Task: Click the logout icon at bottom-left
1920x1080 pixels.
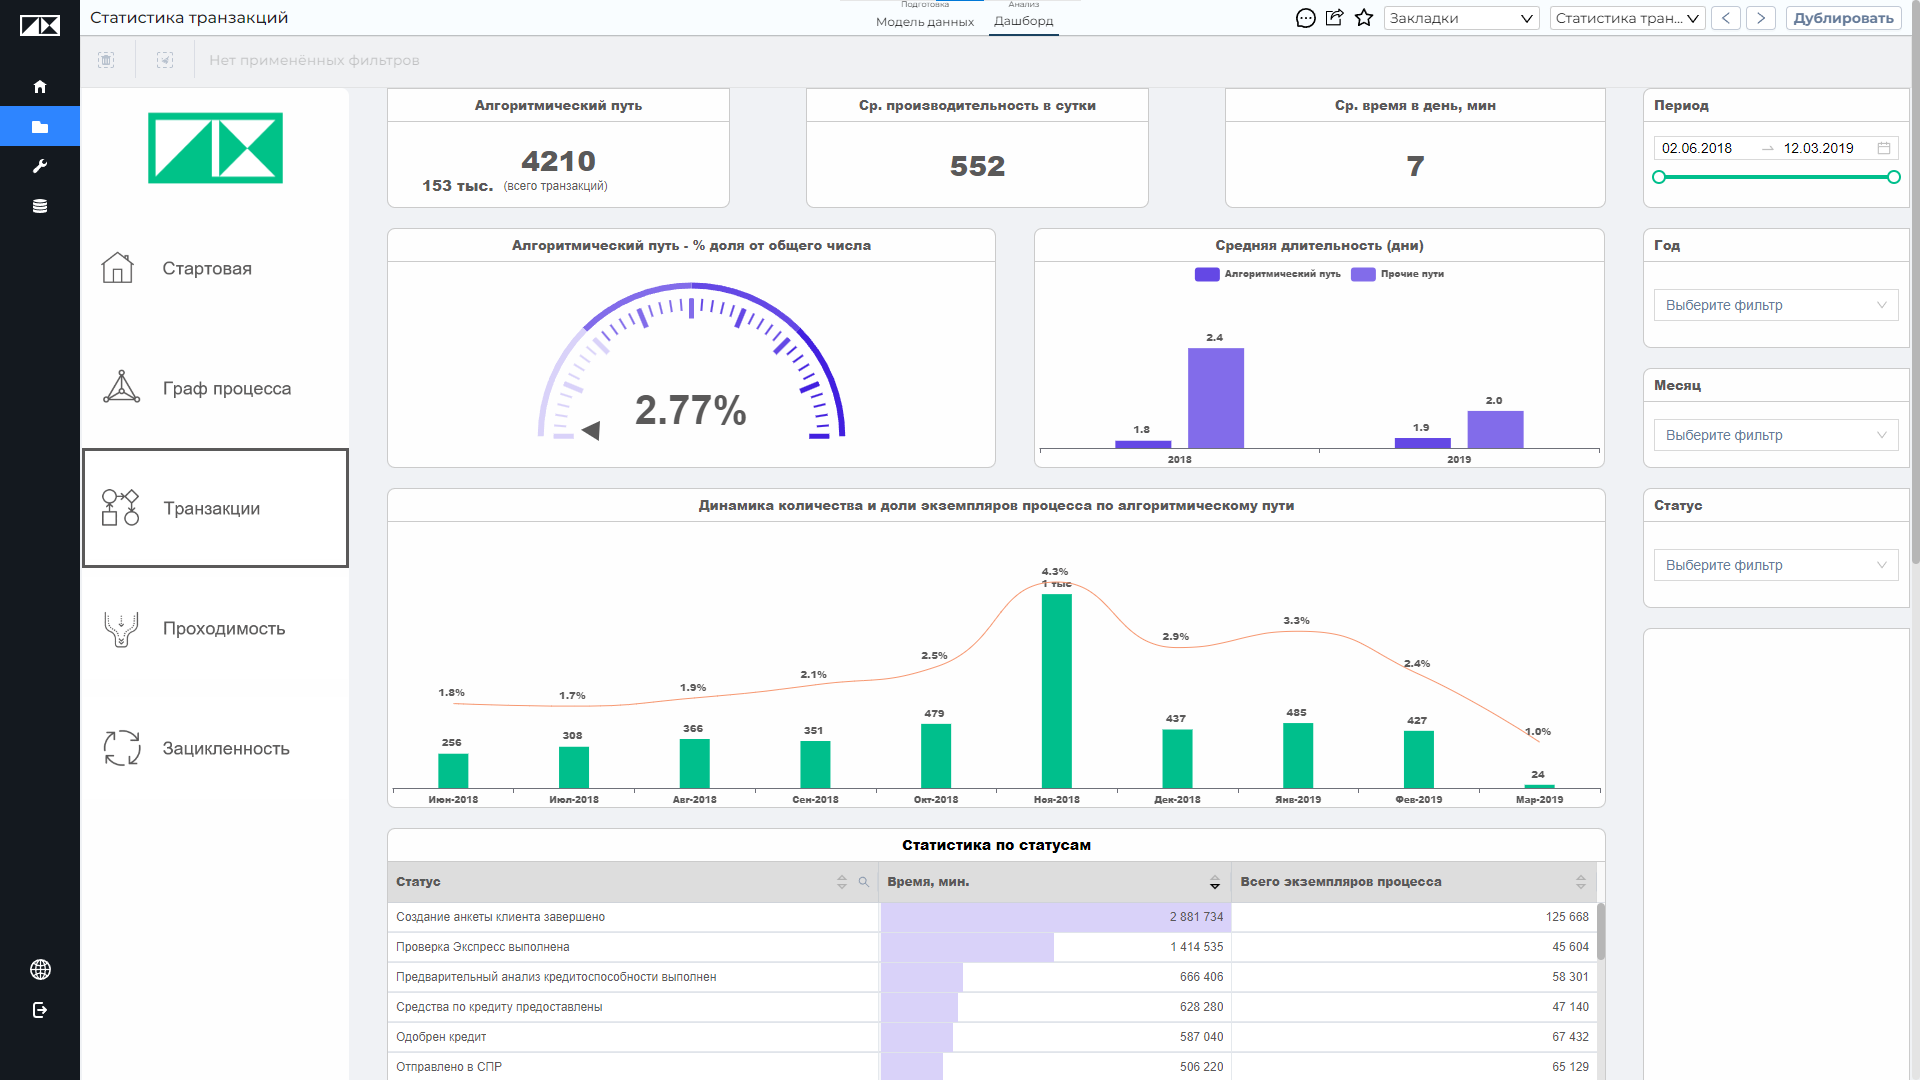Action: (x=40, y=1010)
